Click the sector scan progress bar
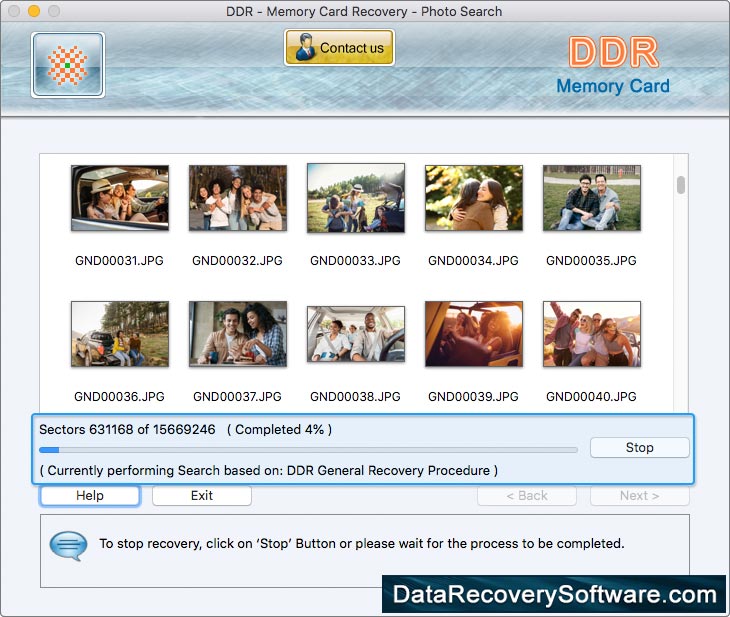The width and height of the screenshot is (730, 617). point(309,450)
